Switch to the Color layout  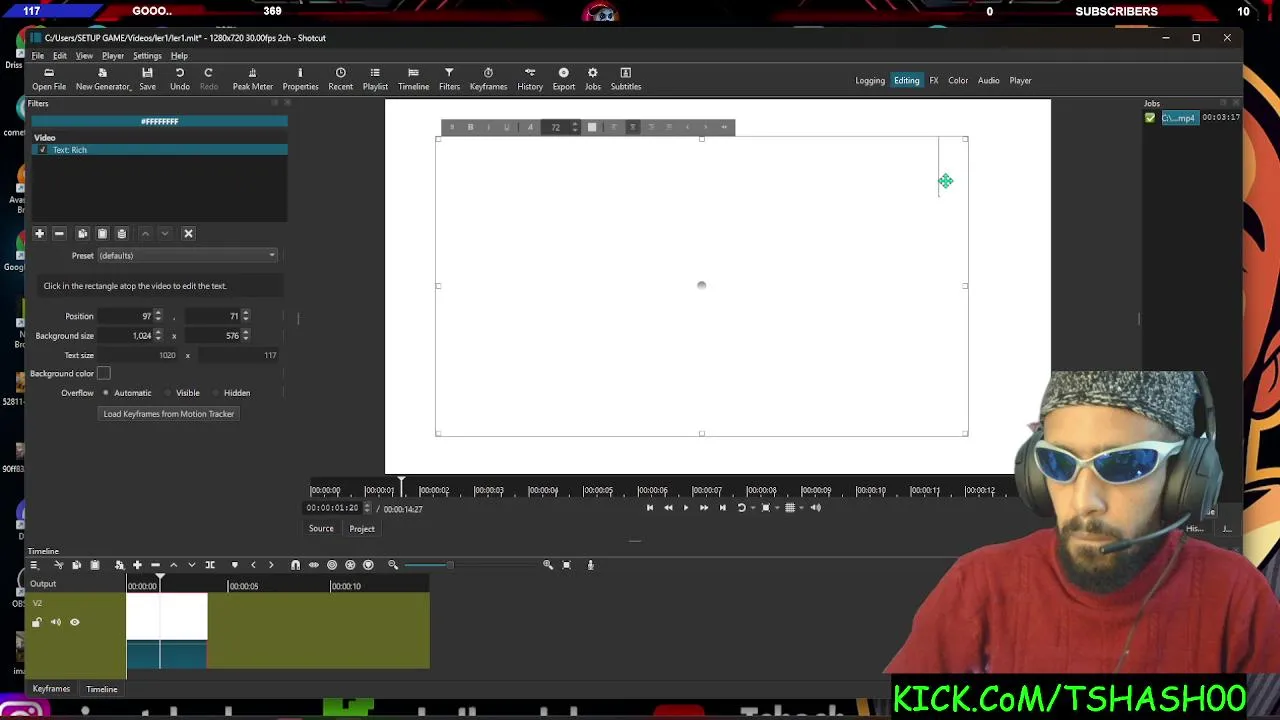click(x=958, y=80)
